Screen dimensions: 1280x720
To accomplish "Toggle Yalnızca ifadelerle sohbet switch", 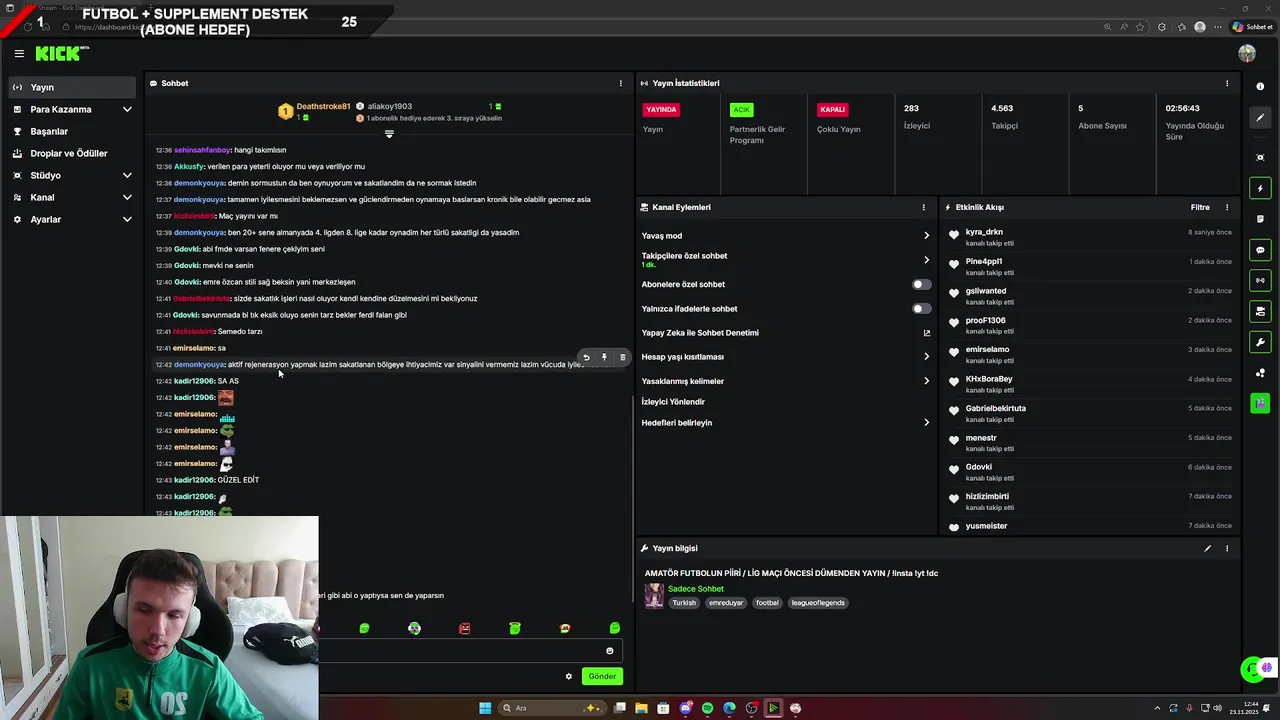I will (921, 308).
